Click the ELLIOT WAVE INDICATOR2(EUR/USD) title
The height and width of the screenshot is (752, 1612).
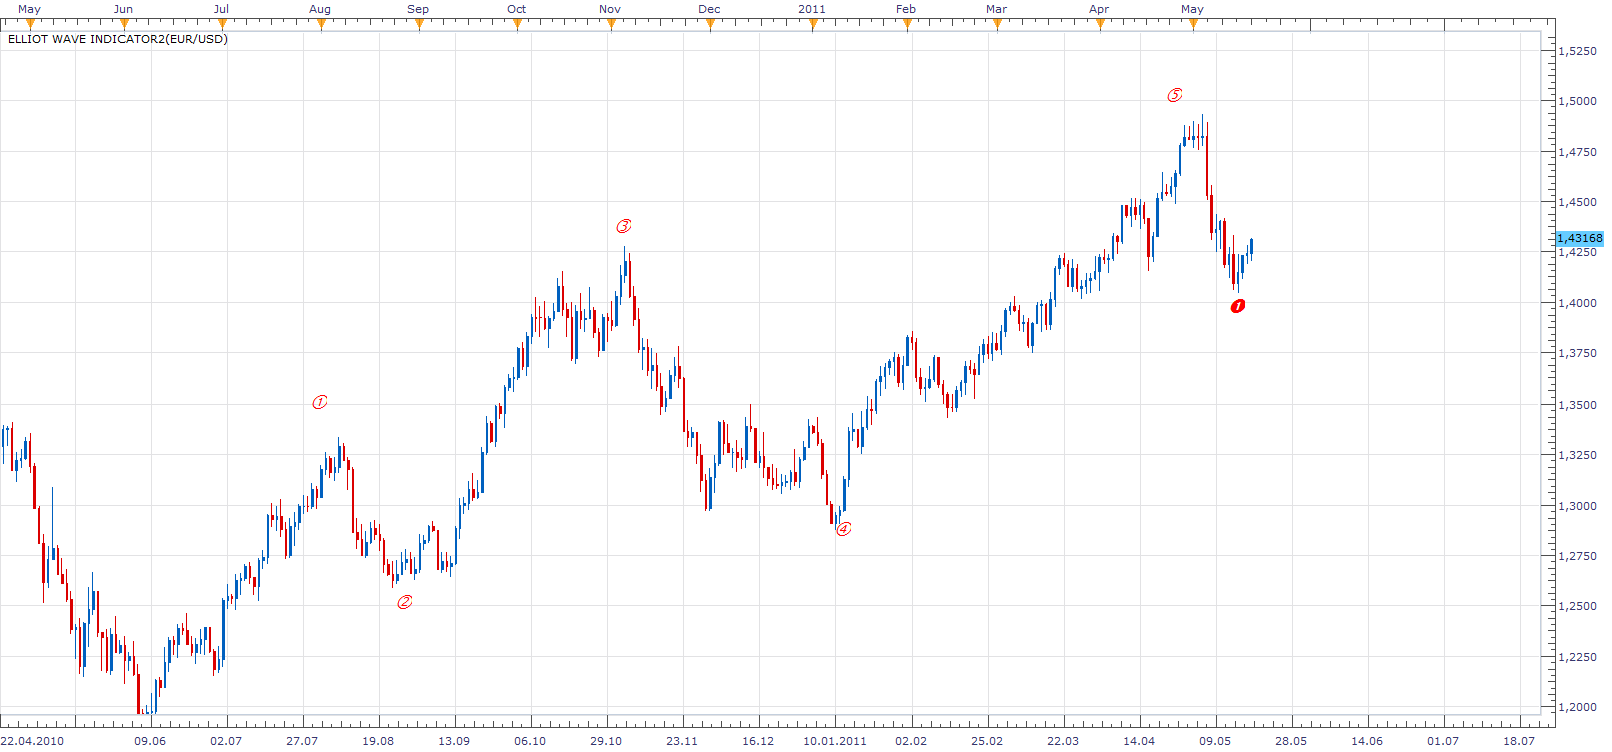[x=118, y=39]
